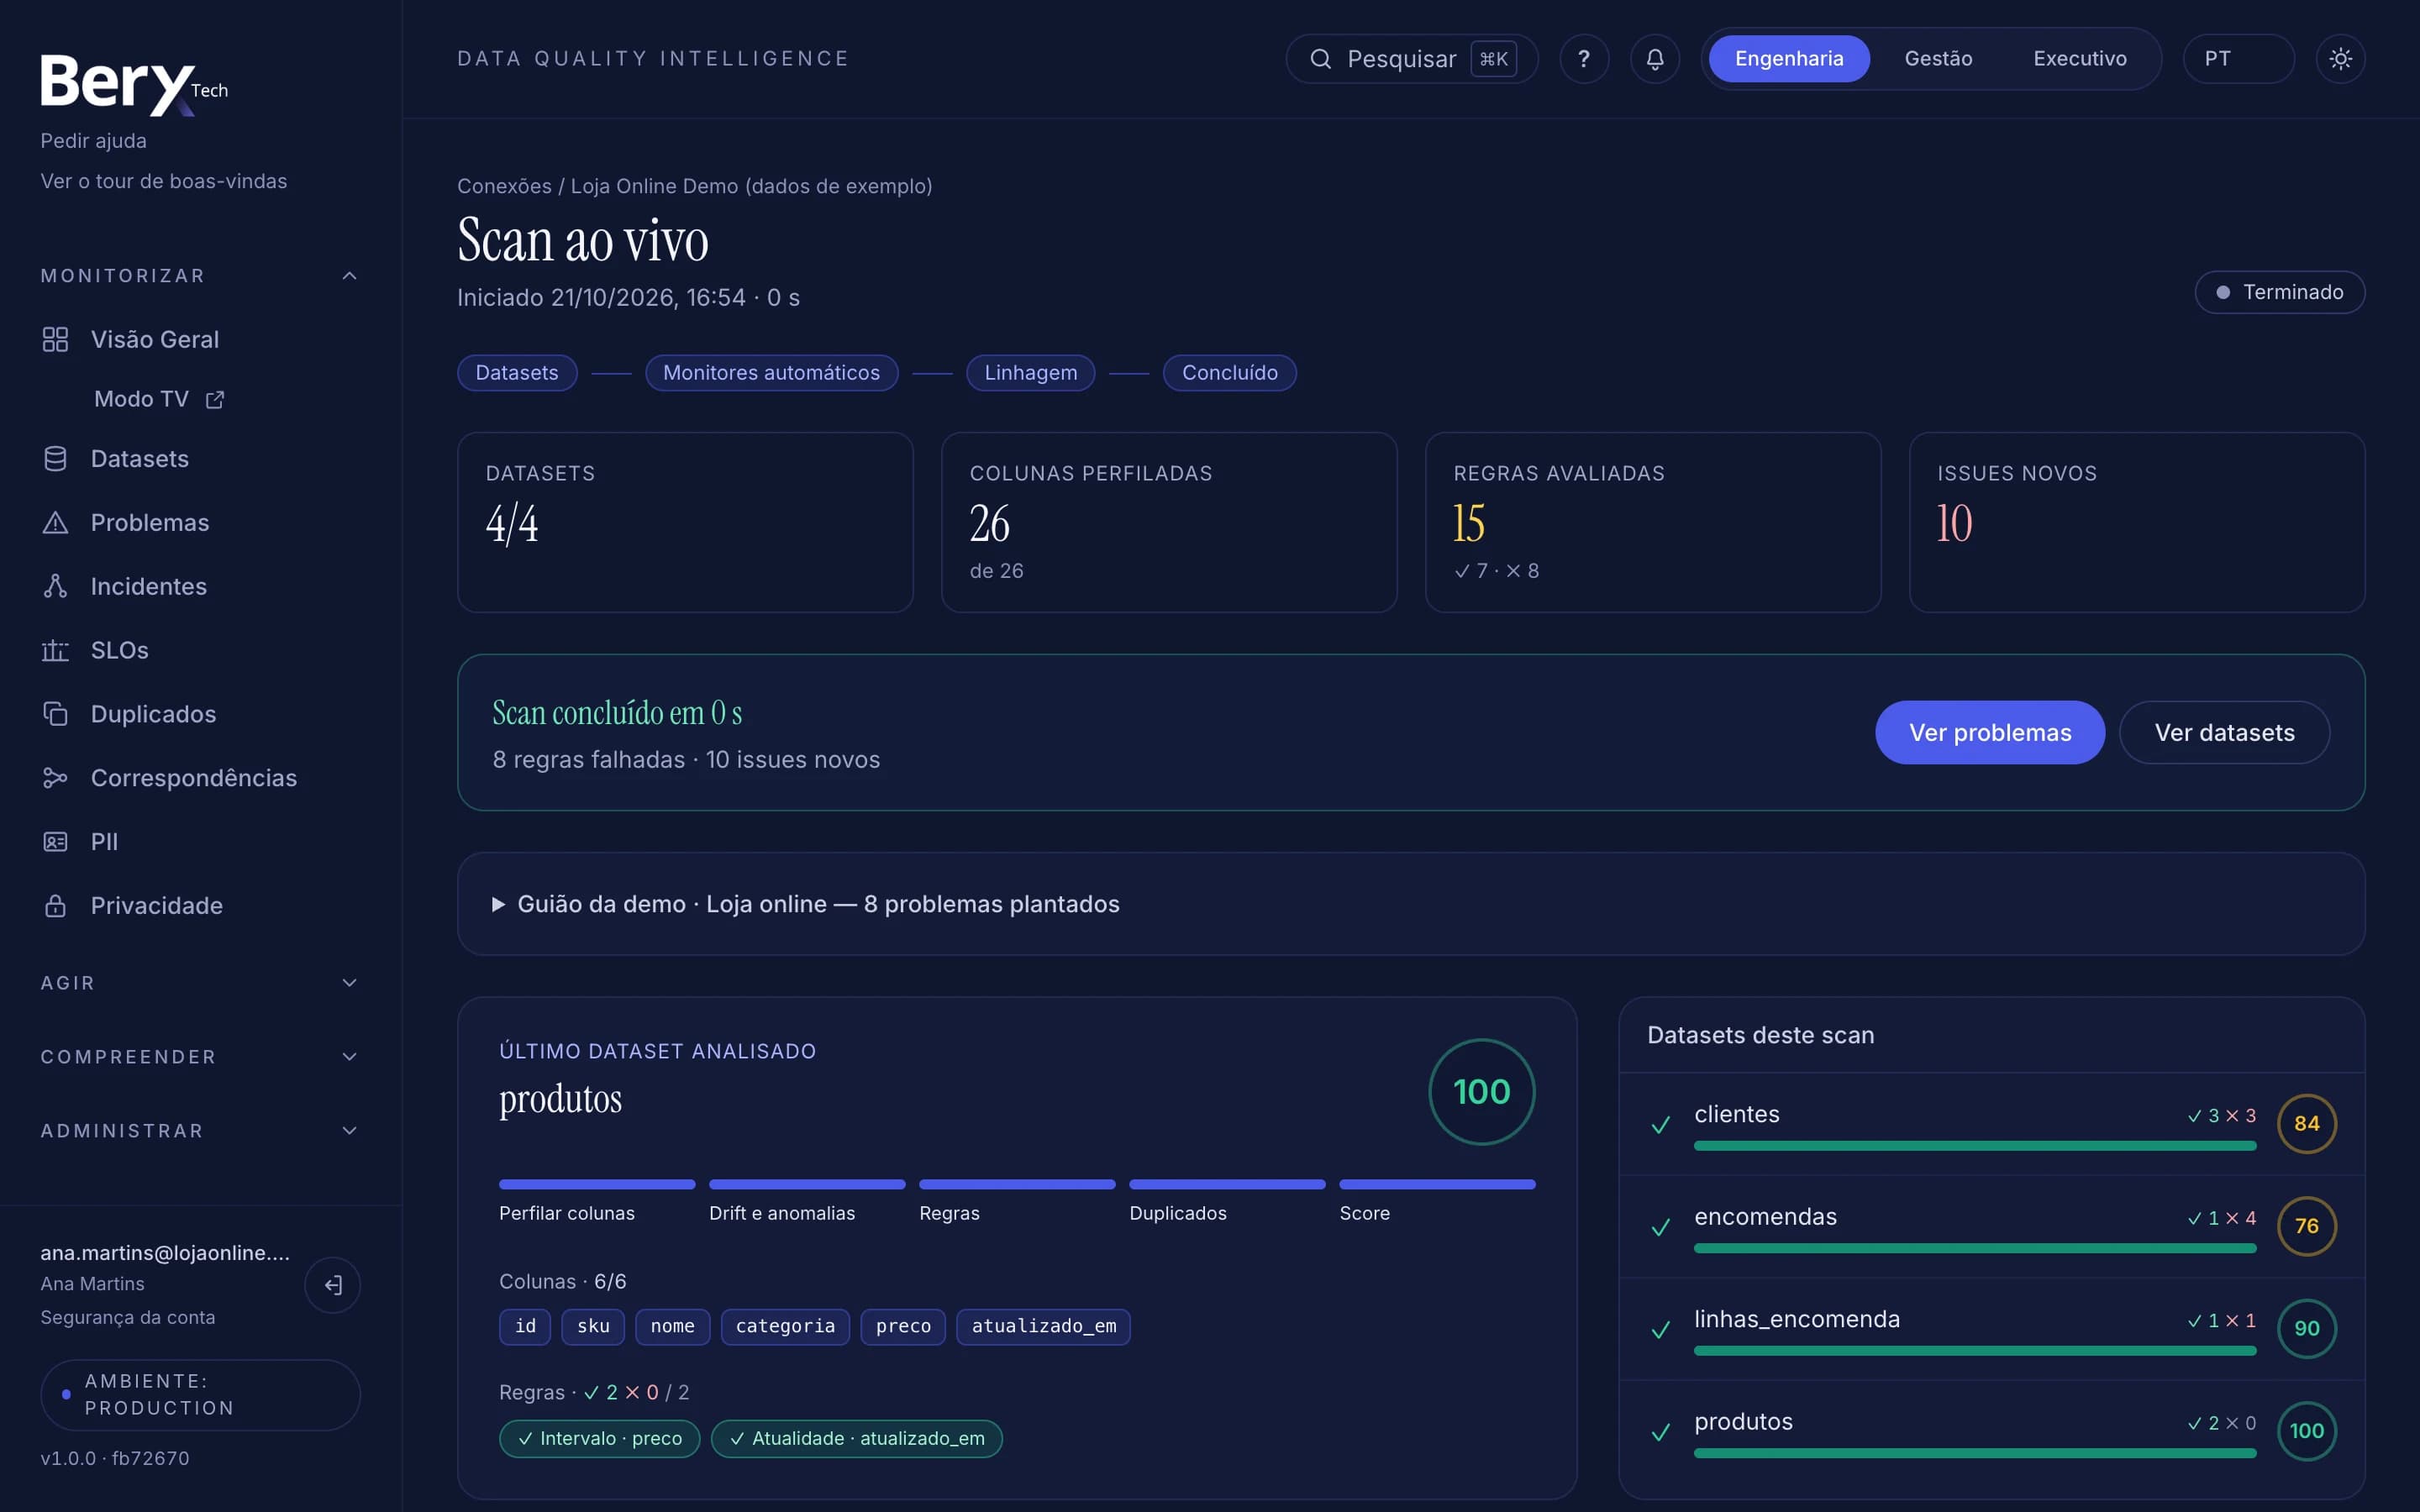Select the Concluído step pill
The width and height of the screenshot is (2420, 1512).
pos(1229,373)
